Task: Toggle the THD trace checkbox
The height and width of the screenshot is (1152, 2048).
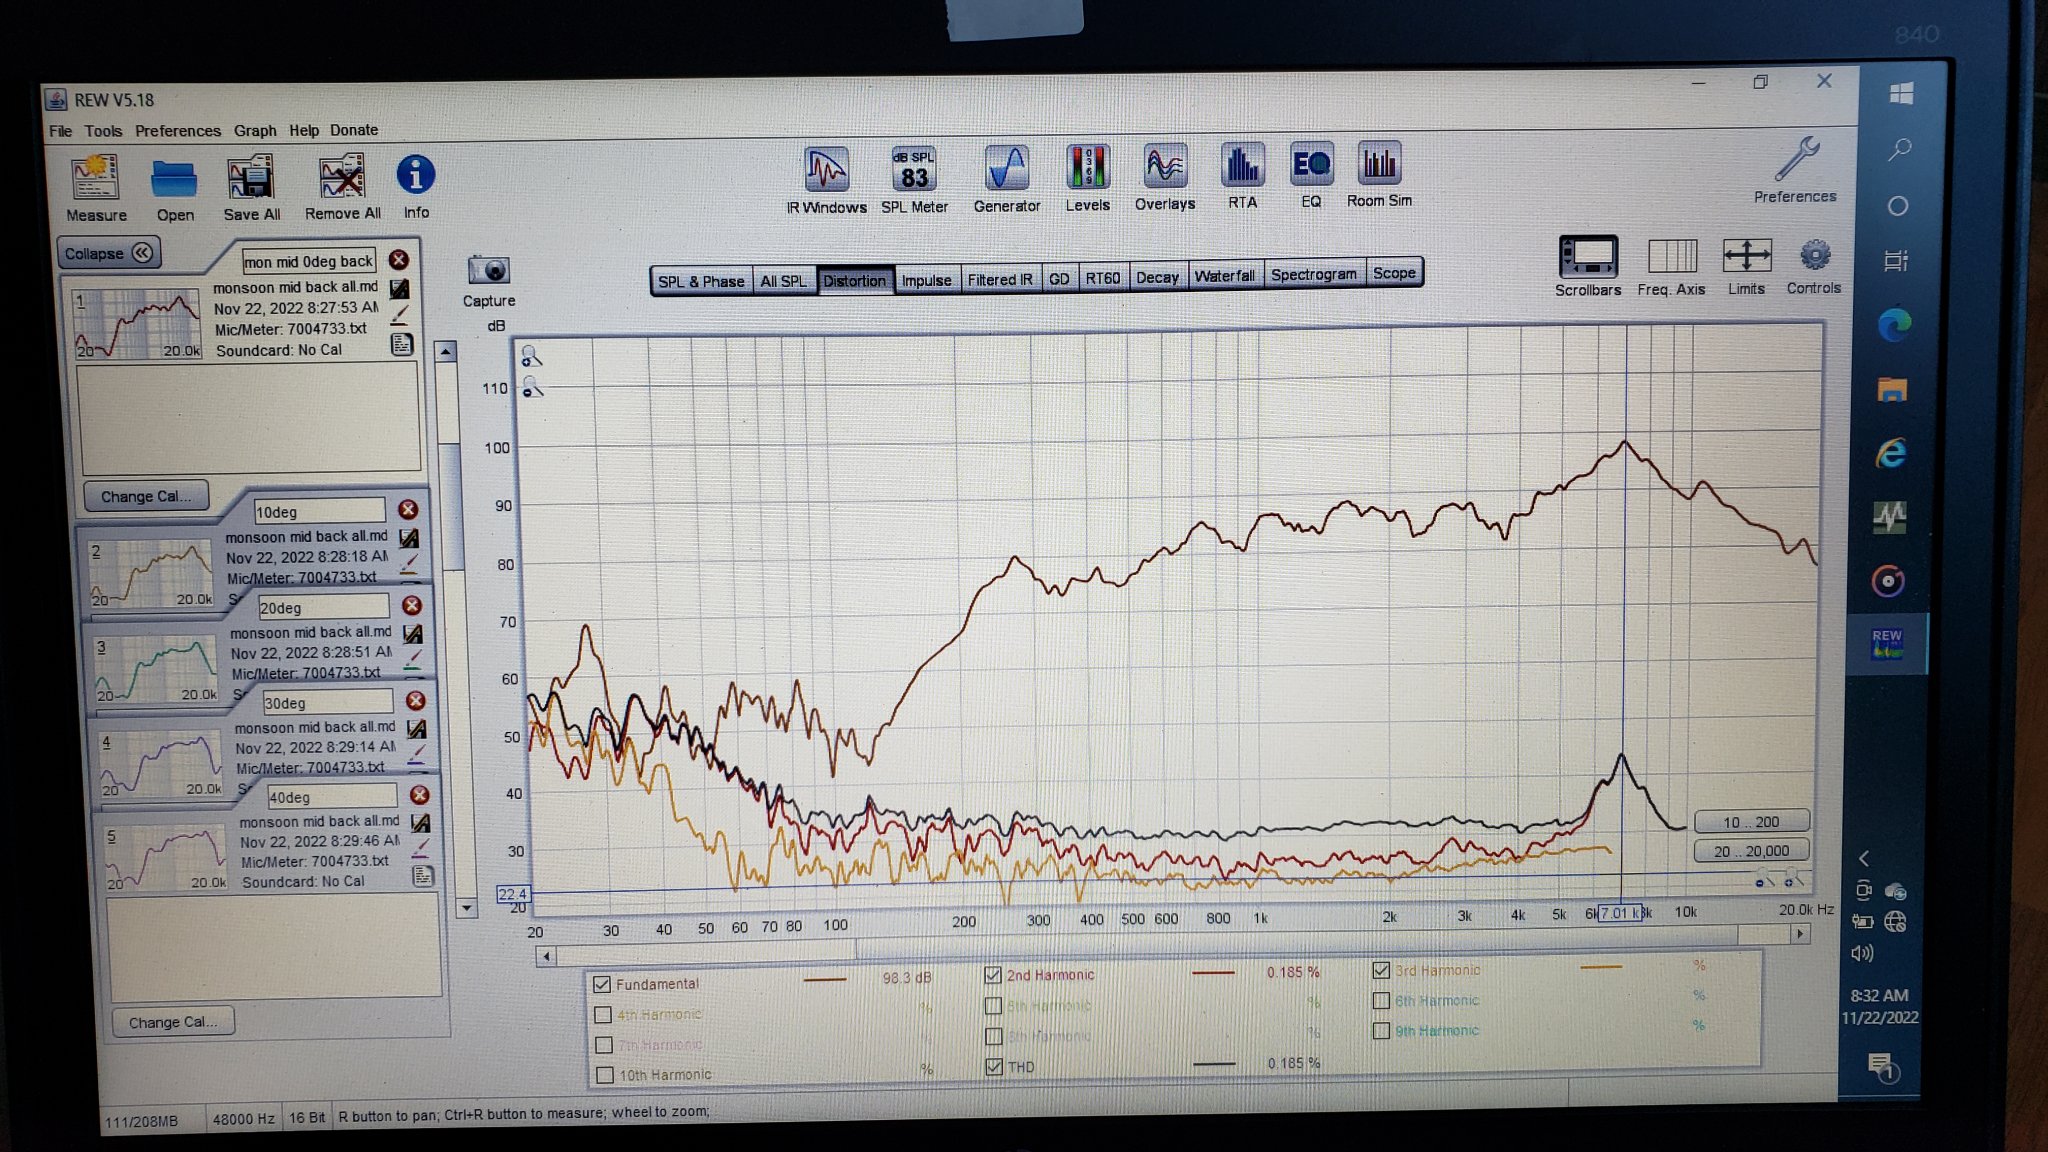Action: (x=994, y=1066)
